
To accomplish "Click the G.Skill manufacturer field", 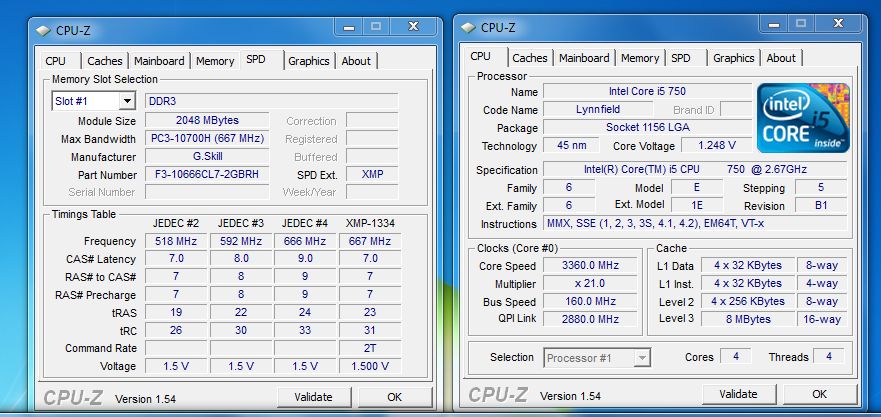I will click(207, 156).
